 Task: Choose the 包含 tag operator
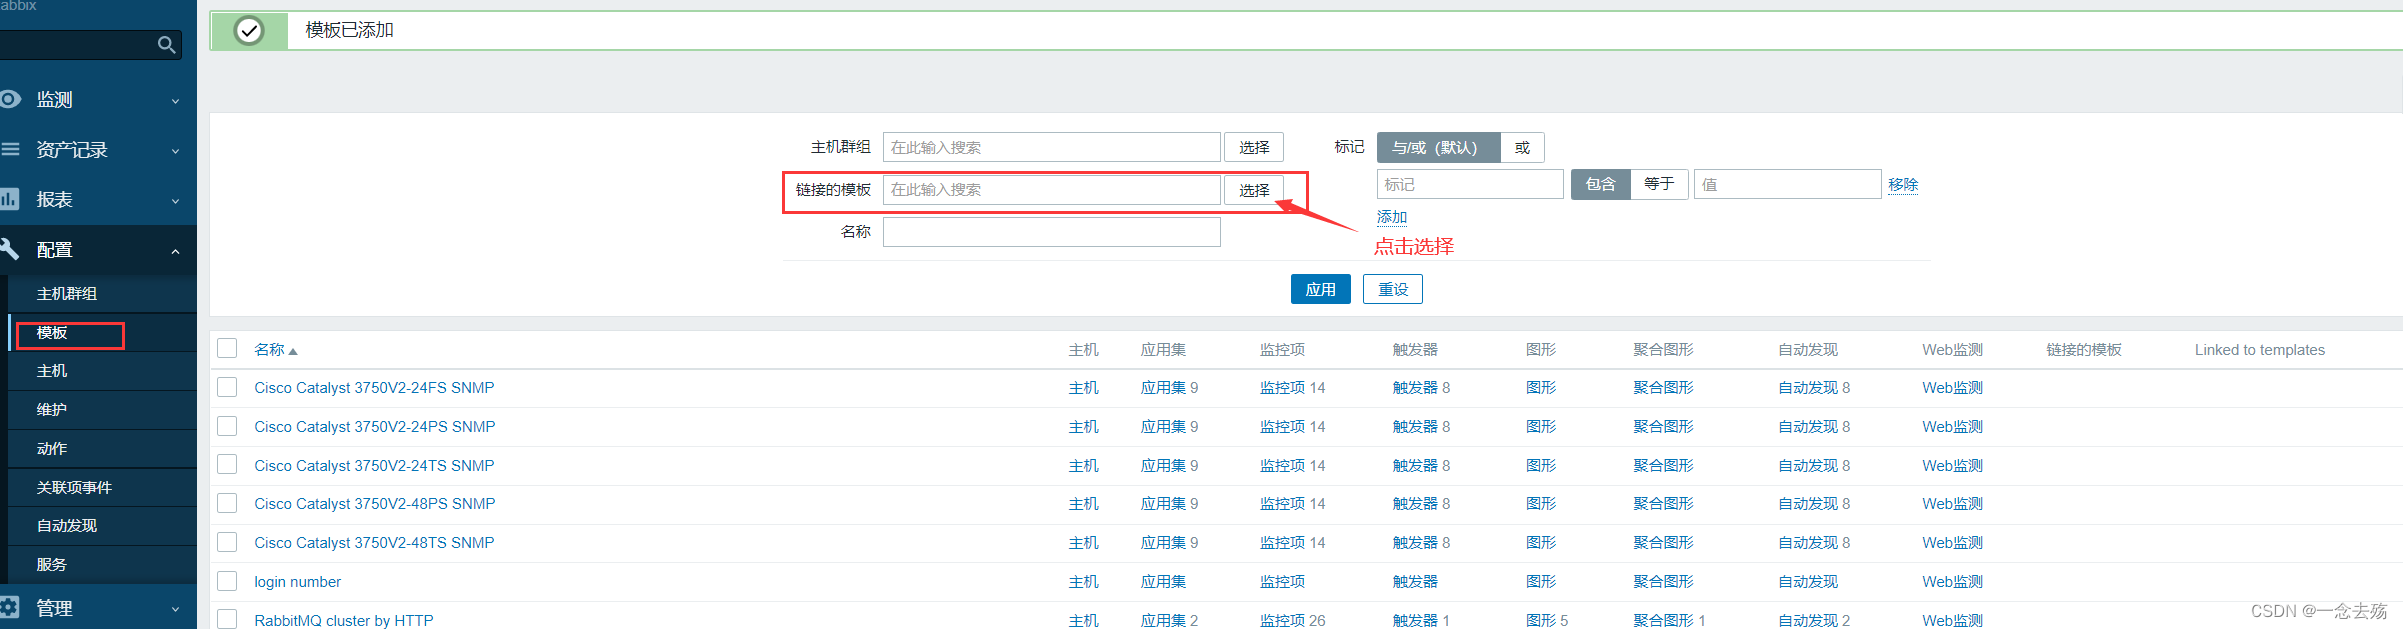click(x=1600, y=184)
